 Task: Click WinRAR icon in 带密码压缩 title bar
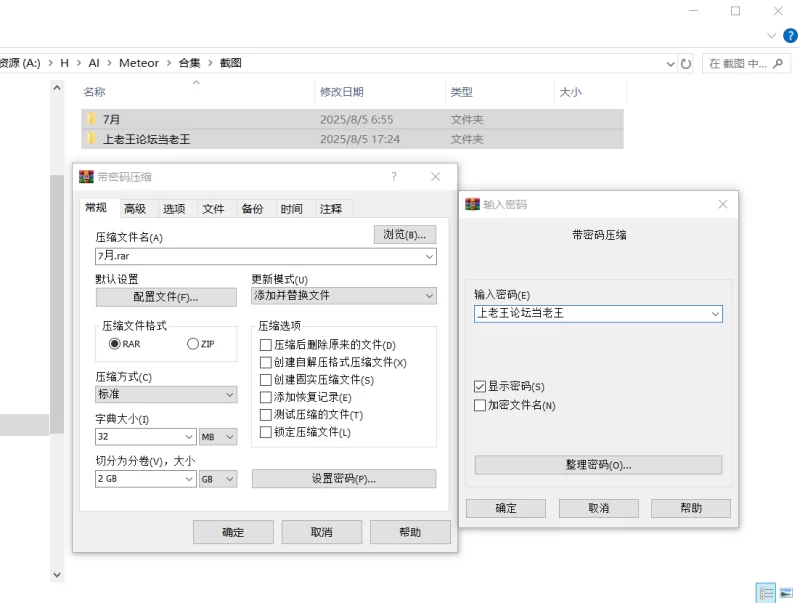86,177
